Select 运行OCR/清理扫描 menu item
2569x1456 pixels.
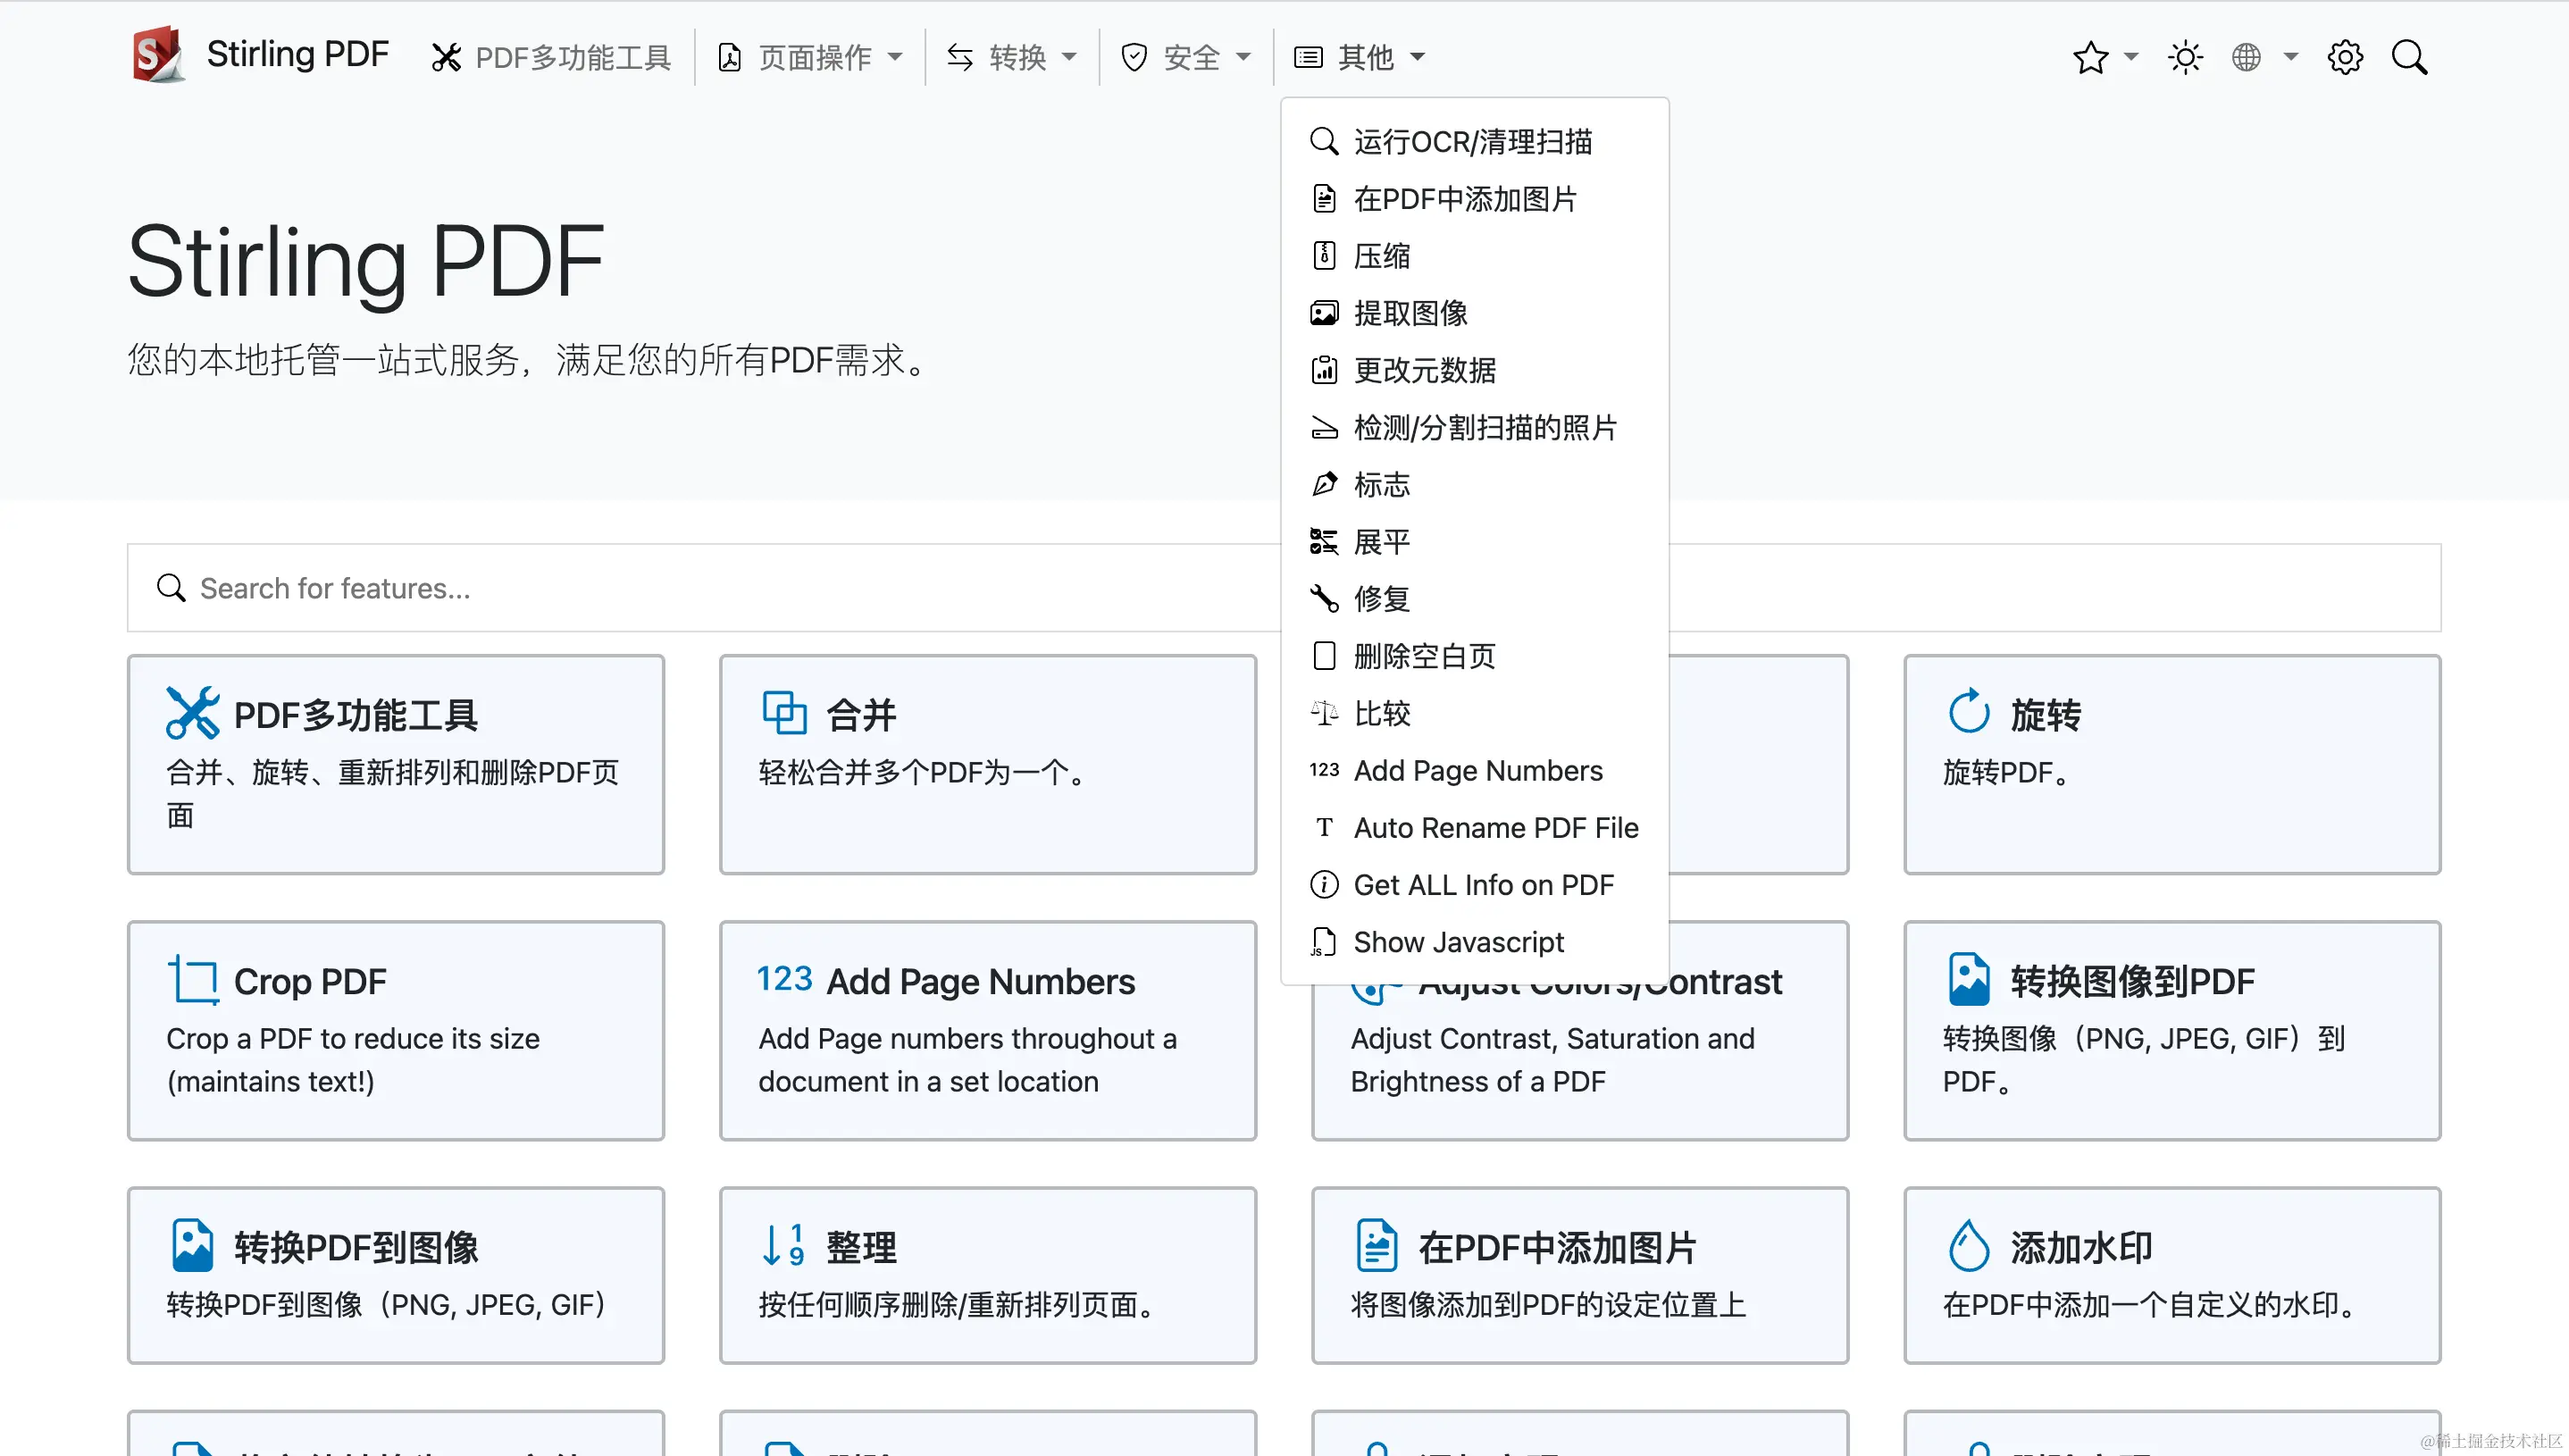(x=1474, y=141)
